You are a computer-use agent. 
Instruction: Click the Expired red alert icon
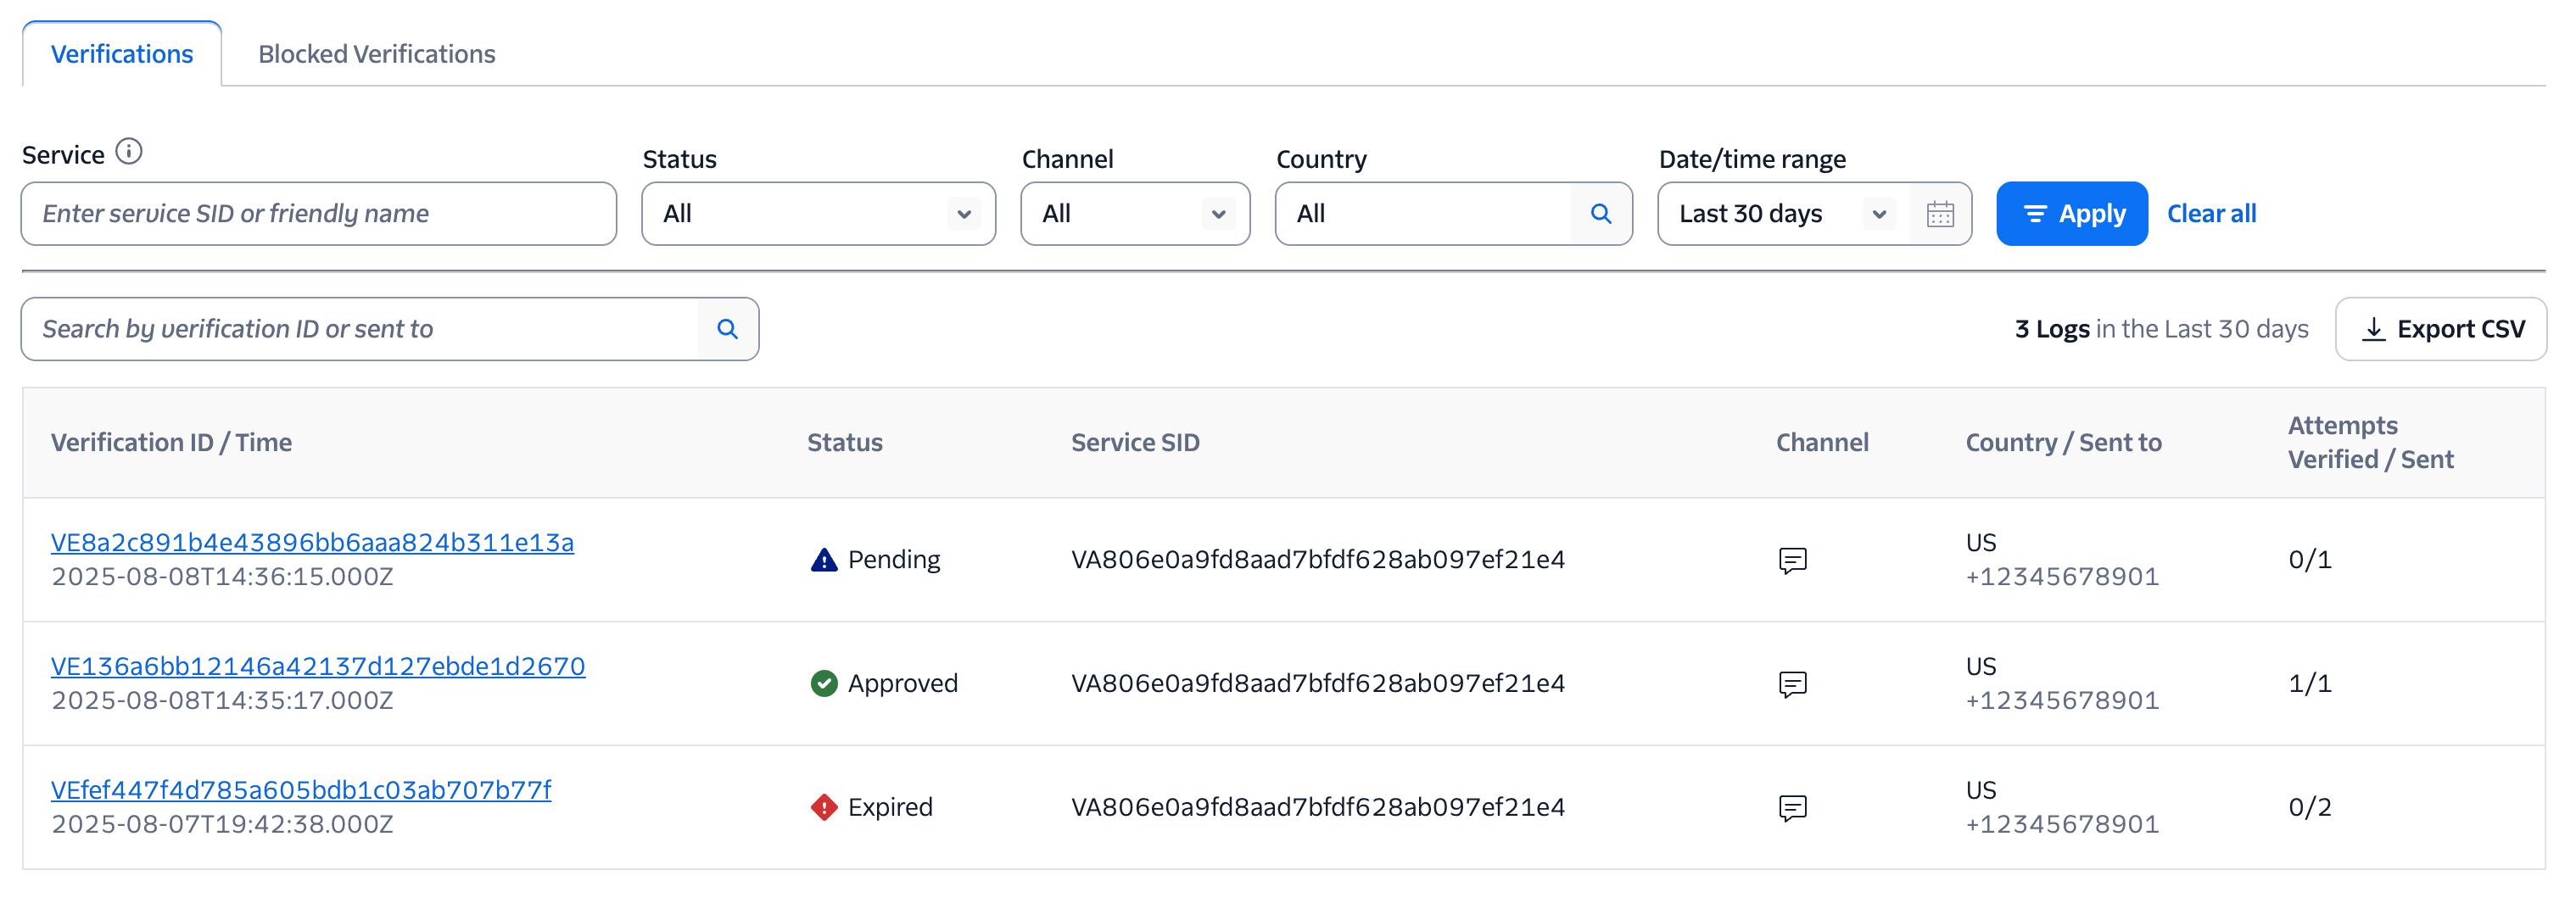pos(822,806)
